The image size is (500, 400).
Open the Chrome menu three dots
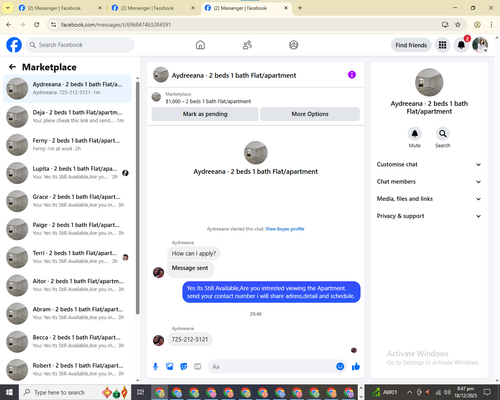(x=491, y=25)
